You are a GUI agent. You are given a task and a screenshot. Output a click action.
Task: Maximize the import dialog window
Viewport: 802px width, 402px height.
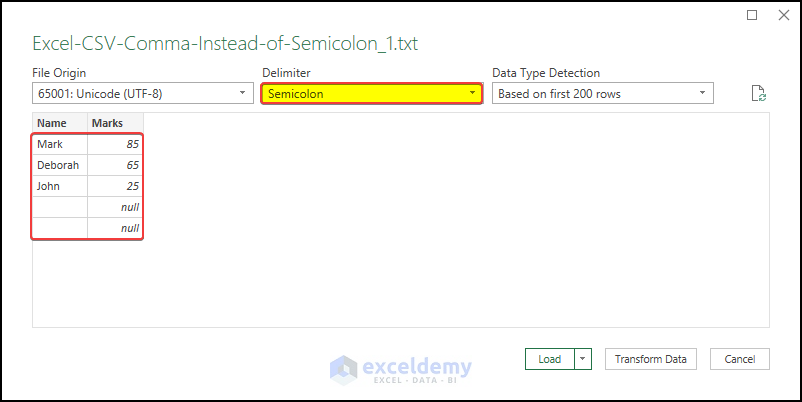pyautogui.click(x=752, y=15)
